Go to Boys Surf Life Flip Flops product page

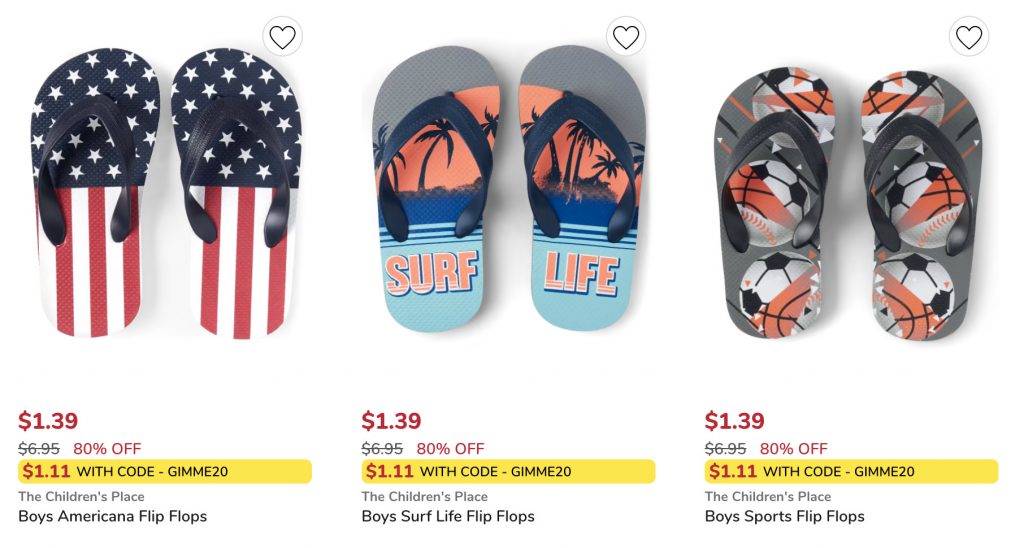coord(448,516)
